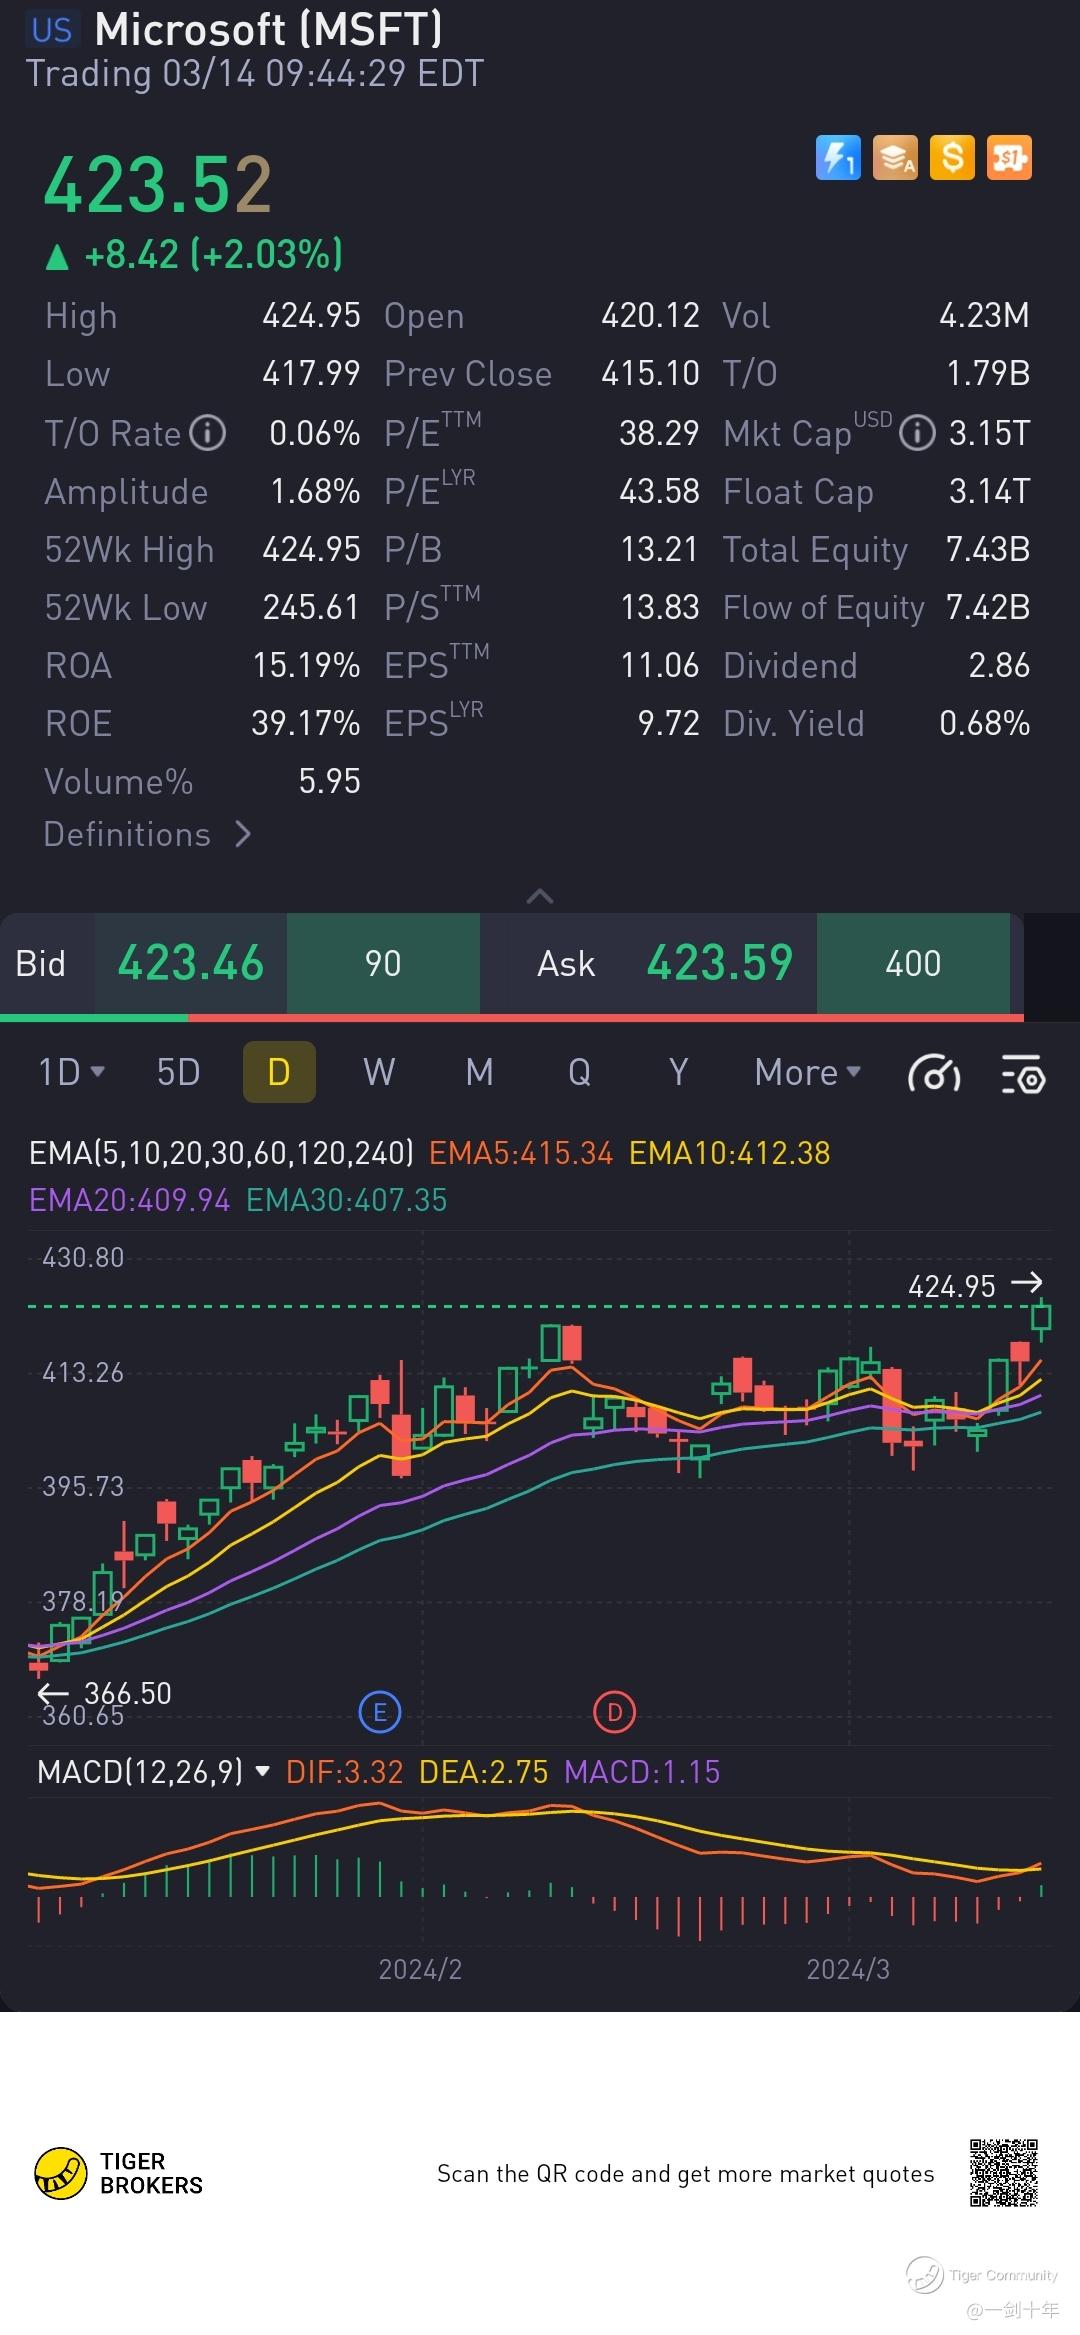Tap the EMA(5,10,20,30,60,120,240) indicator label
1080x2335 pixels.
[221, 1153]
